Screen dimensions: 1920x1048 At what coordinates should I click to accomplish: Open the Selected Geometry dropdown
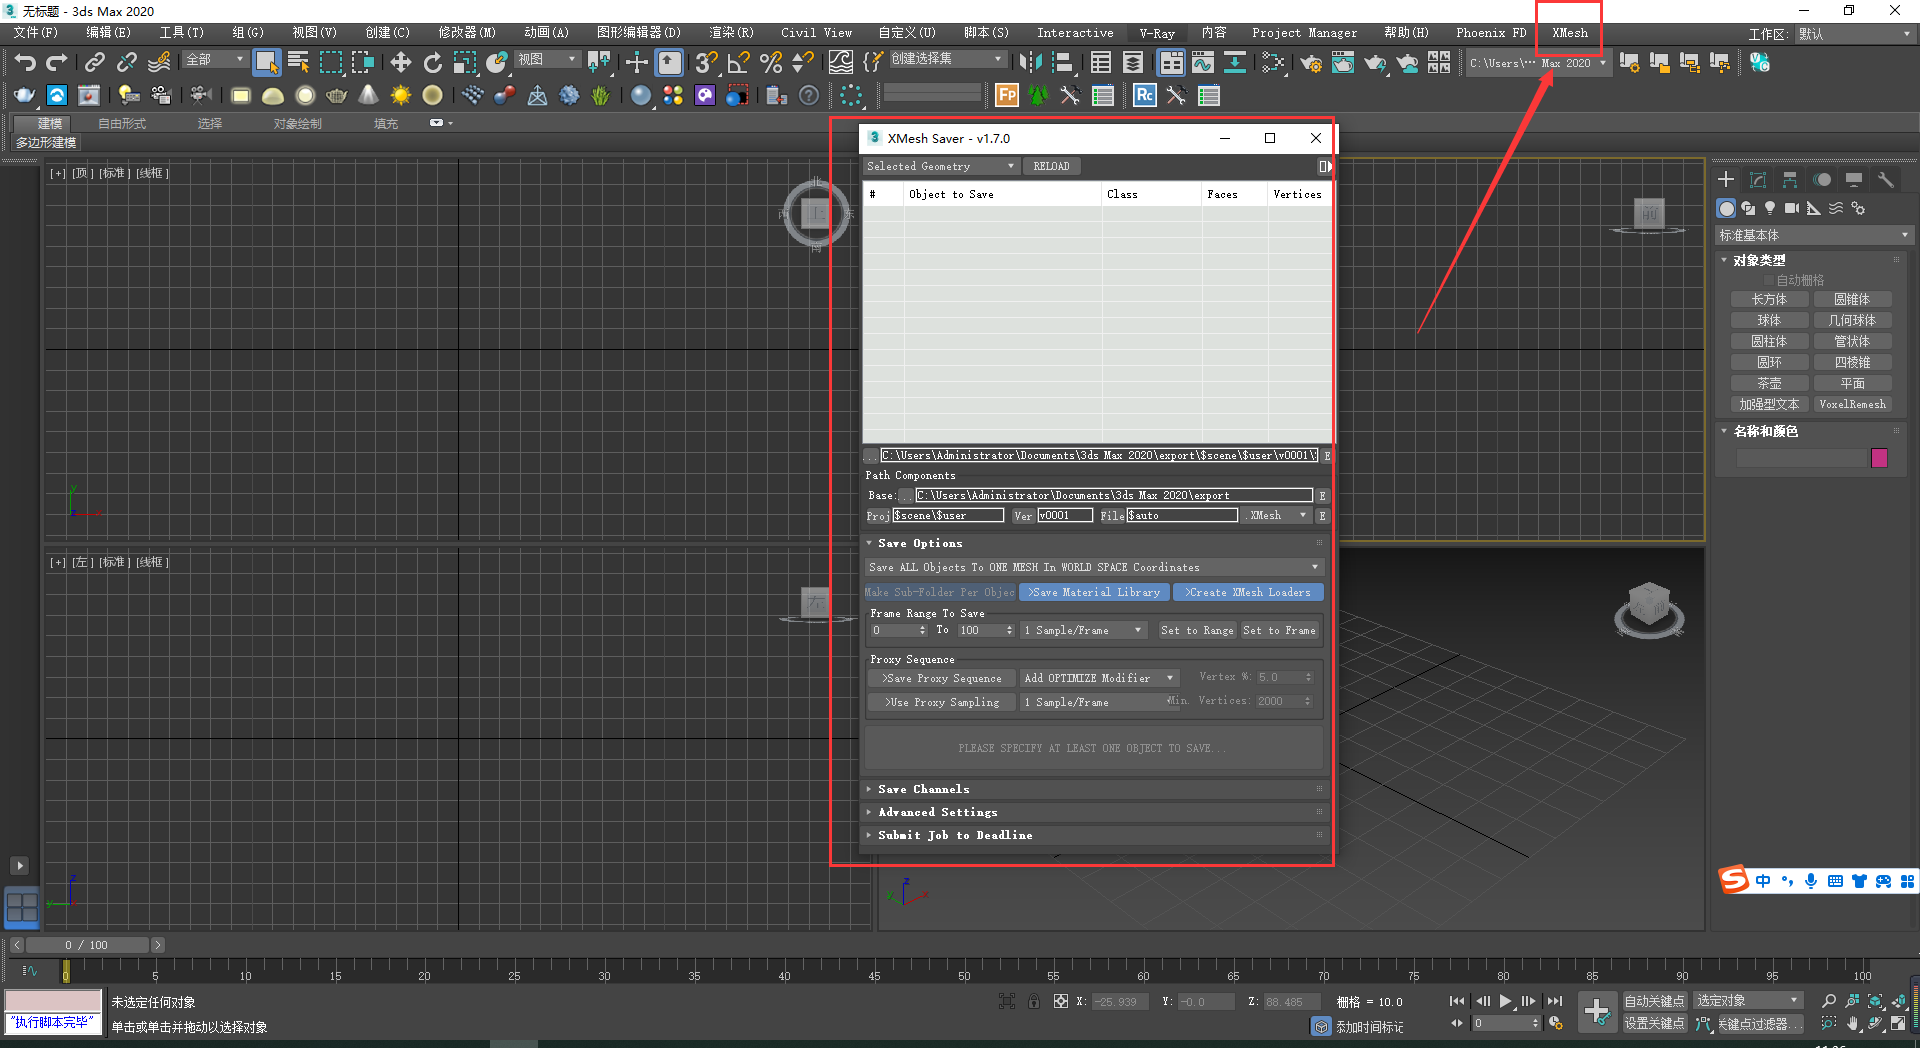tap(940, 166)
